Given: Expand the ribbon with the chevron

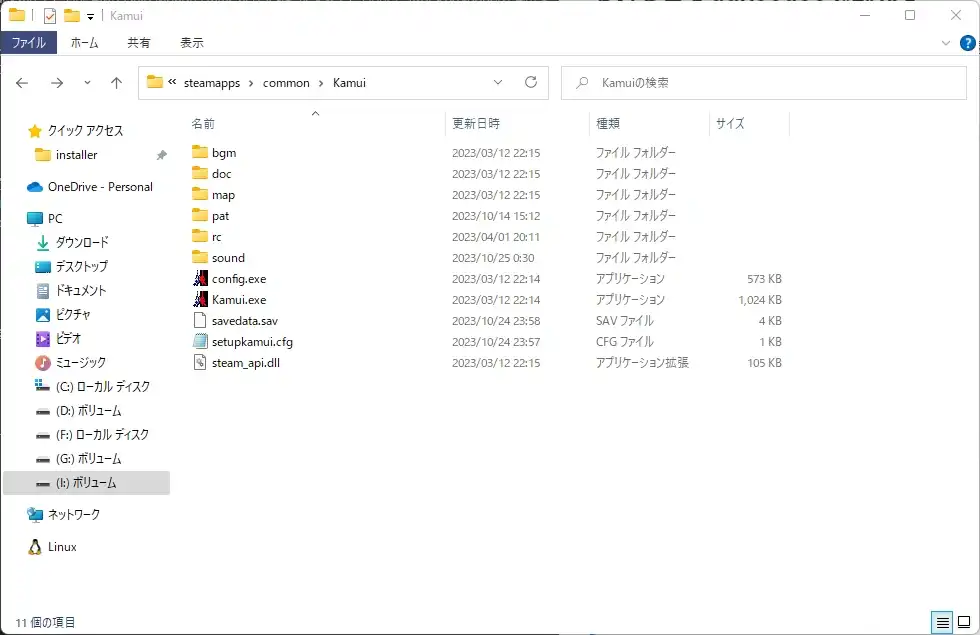Looking at the screenshot, I should [x=946, y=43].
